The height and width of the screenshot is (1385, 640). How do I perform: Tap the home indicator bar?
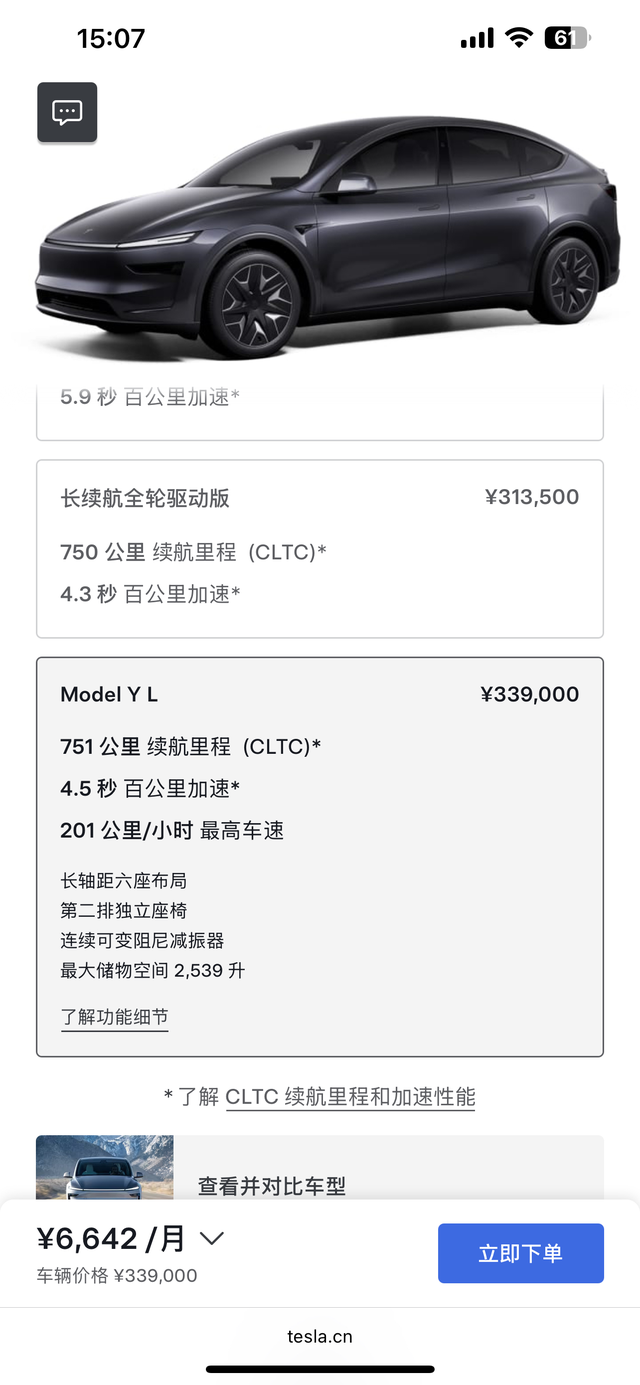(x=320, y=1369)
